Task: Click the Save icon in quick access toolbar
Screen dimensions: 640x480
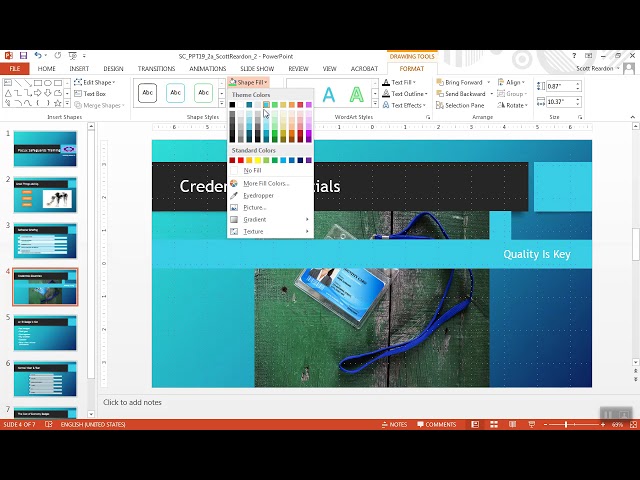Action: tap(23, 56)
